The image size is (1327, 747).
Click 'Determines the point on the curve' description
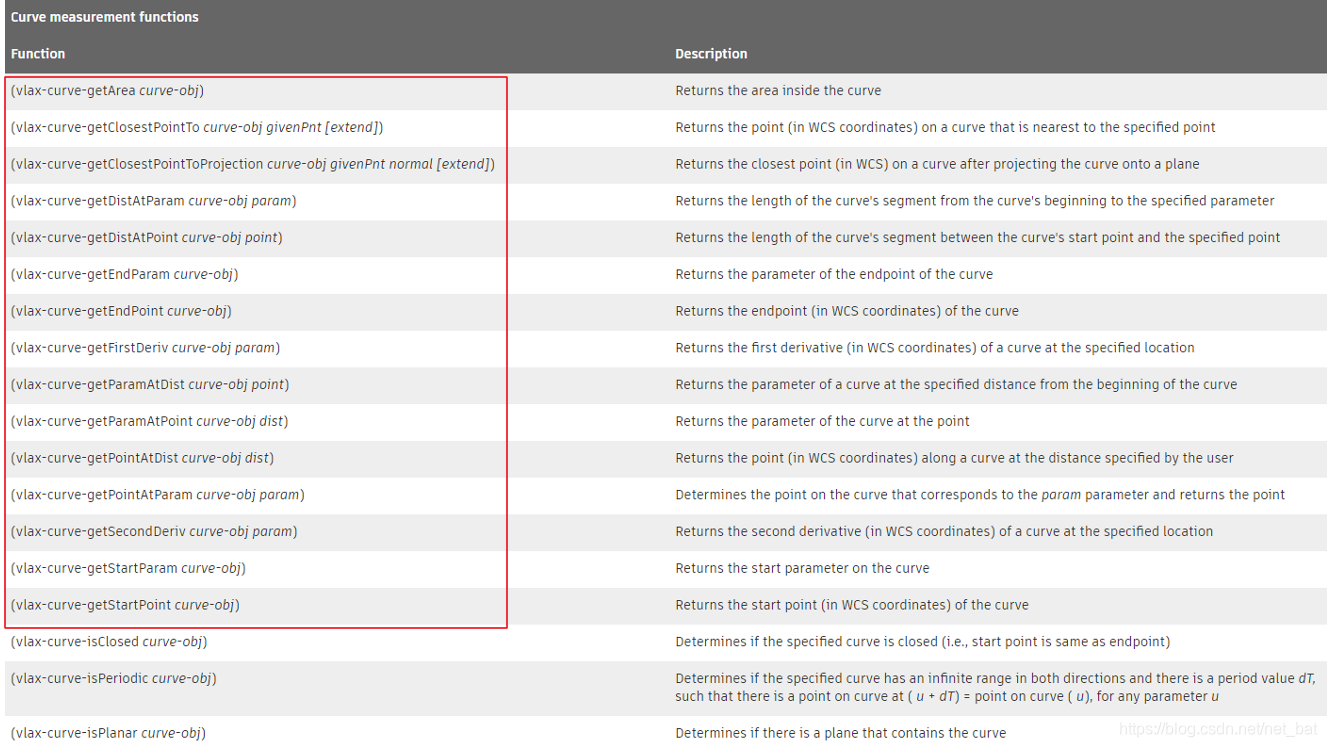pos(980,495)
